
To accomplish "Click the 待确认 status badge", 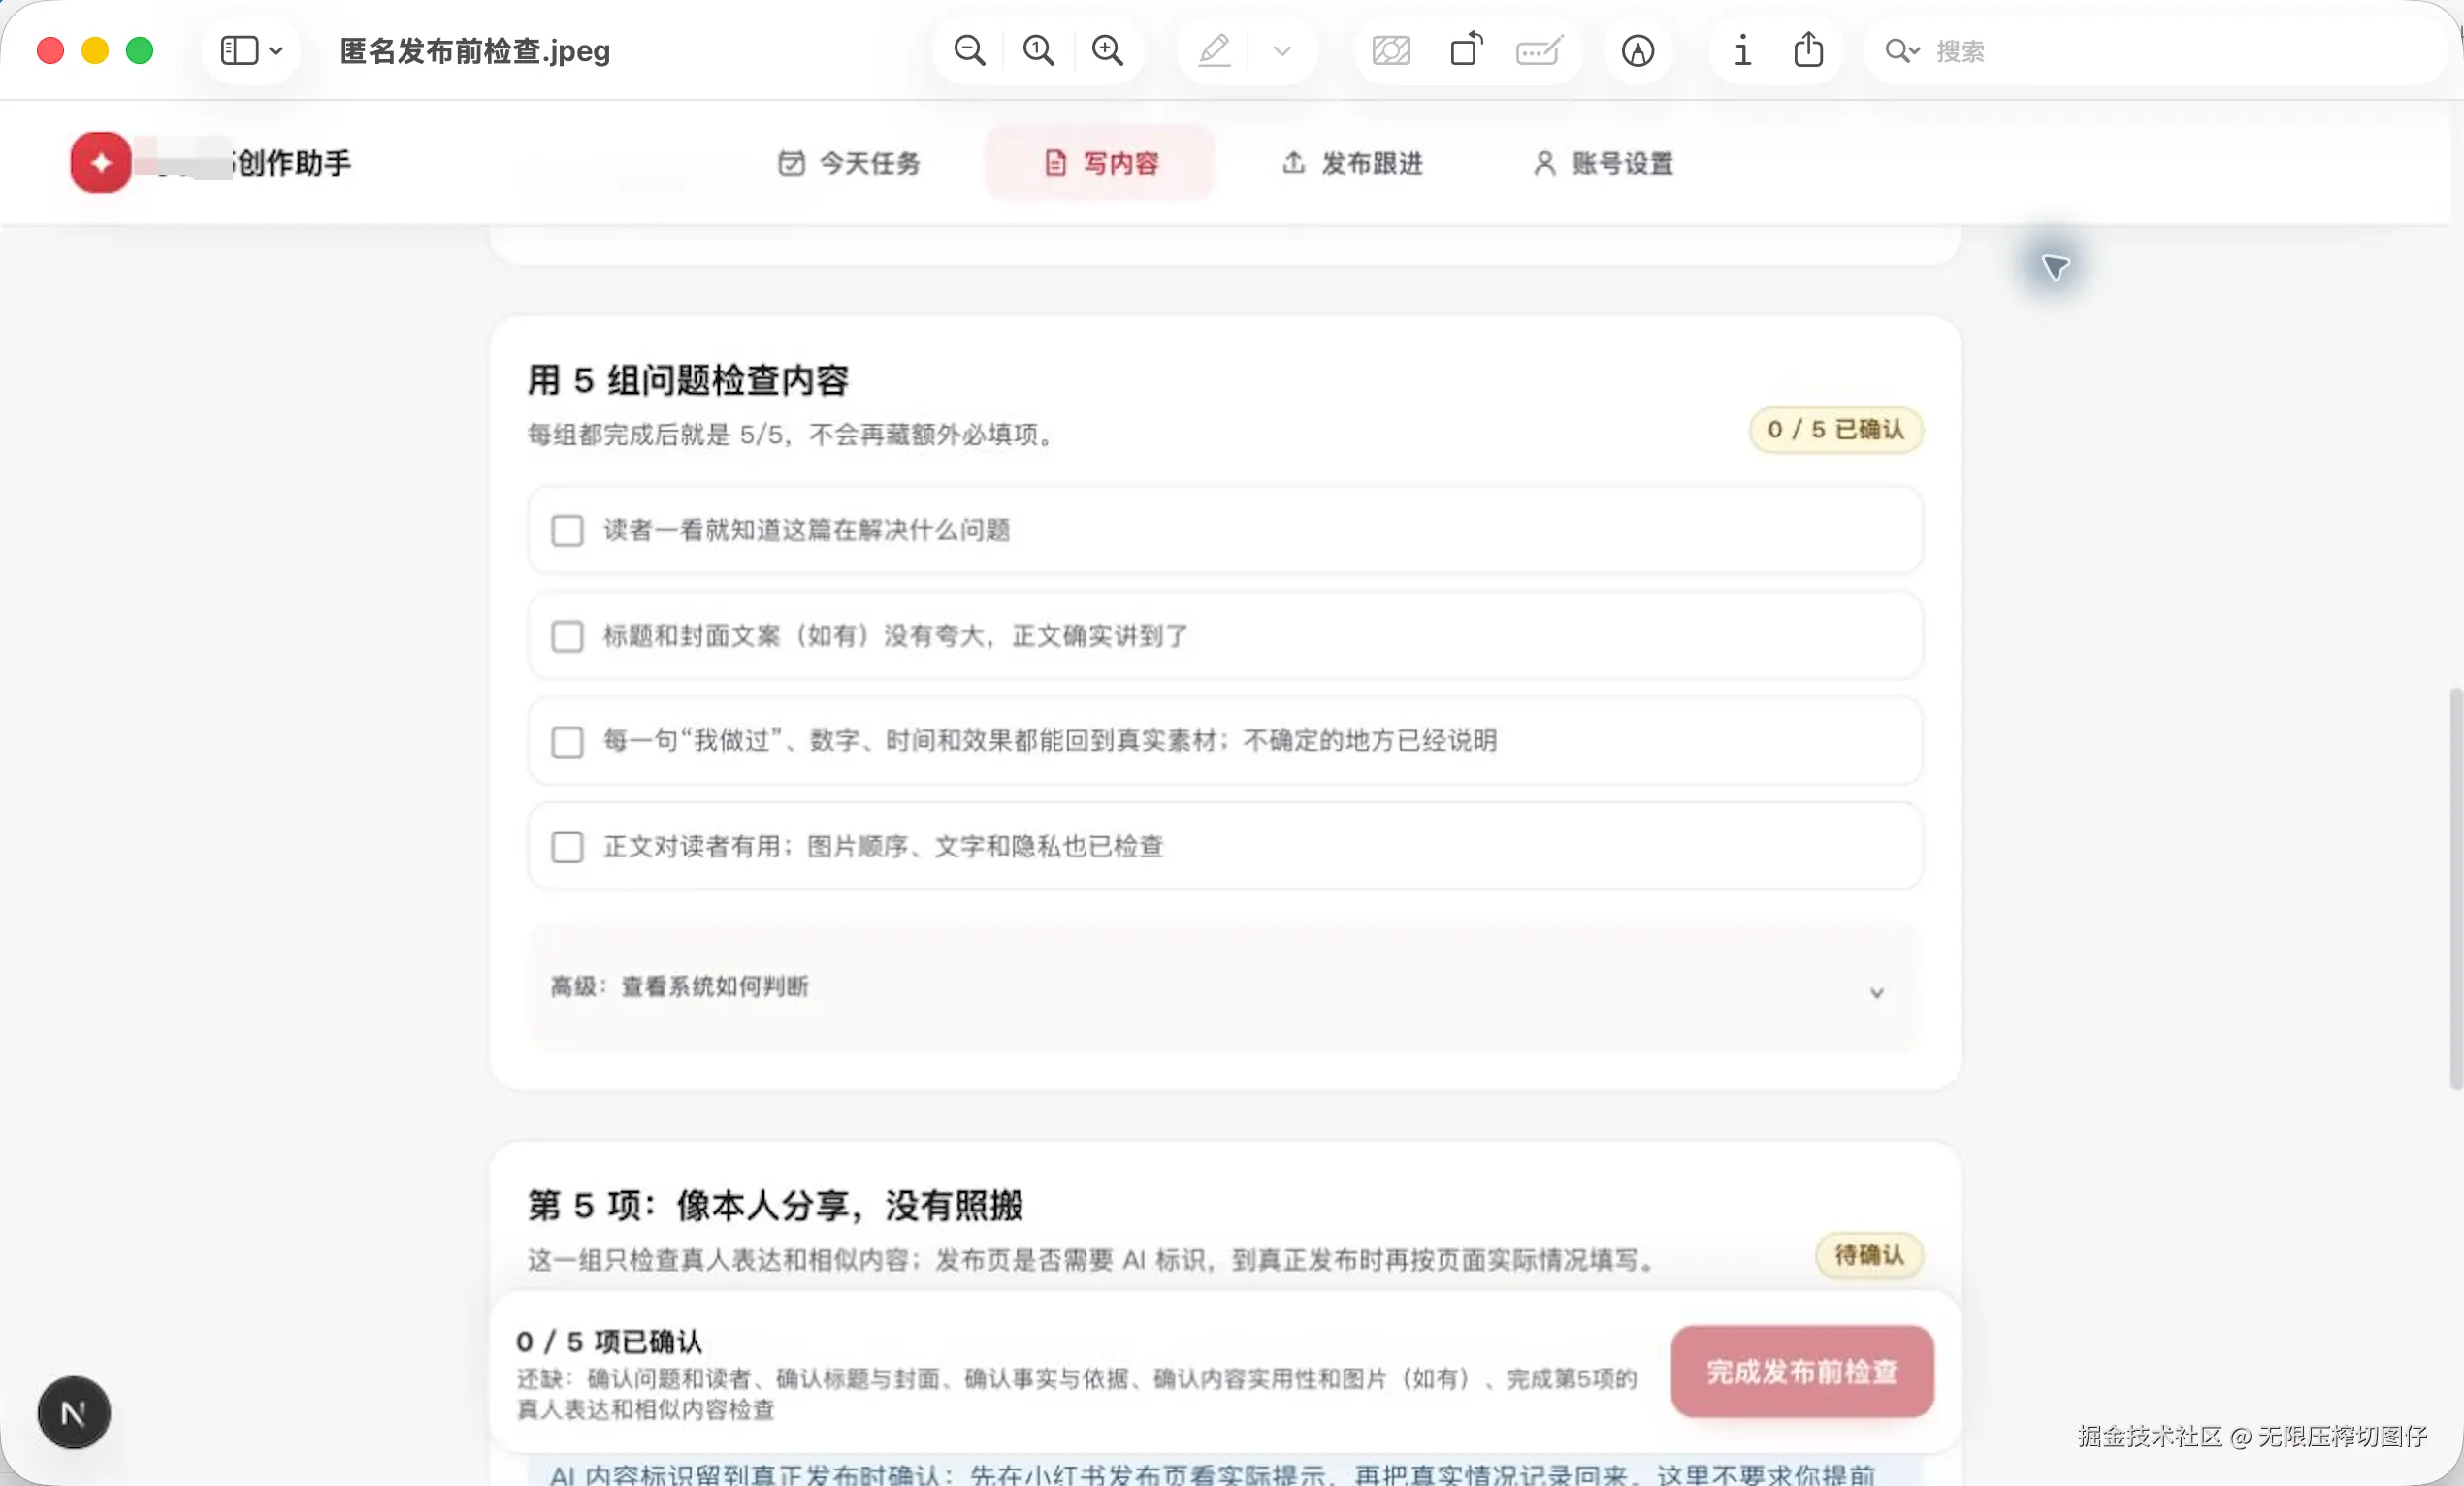I will (x=1868, y=1255).
